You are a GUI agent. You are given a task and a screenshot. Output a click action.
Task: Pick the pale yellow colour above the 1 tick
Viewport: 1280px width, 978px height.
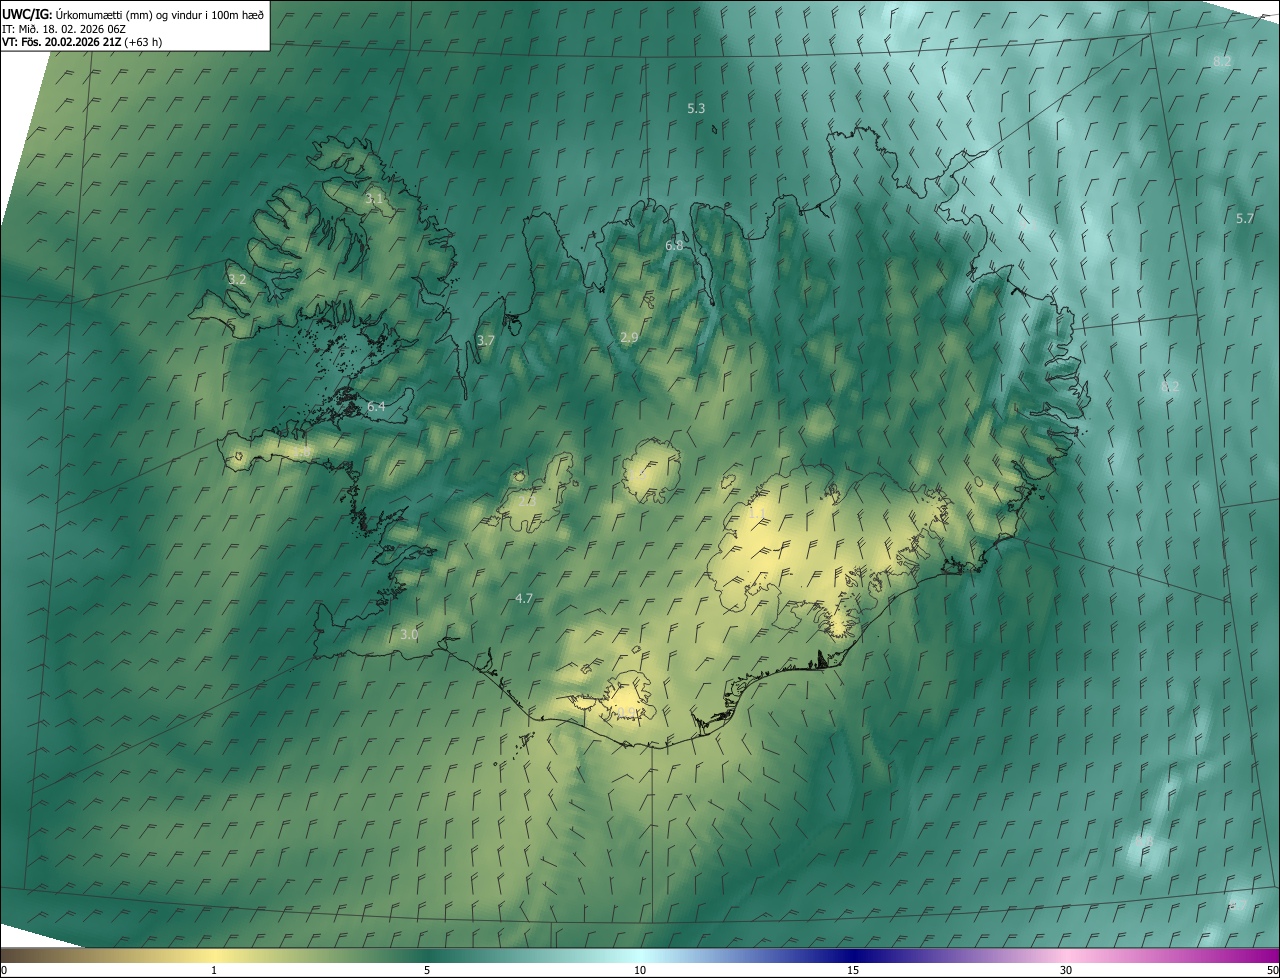click(214, 955)
